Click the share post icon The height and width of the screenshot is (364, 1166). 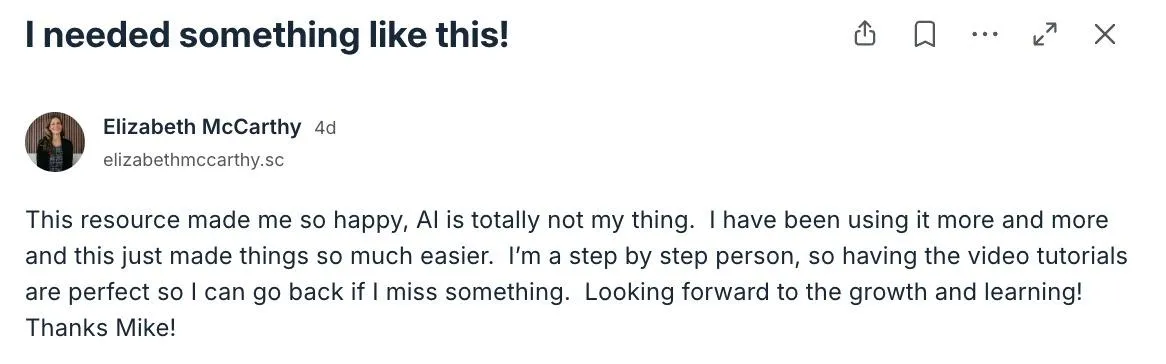[865, 34]
